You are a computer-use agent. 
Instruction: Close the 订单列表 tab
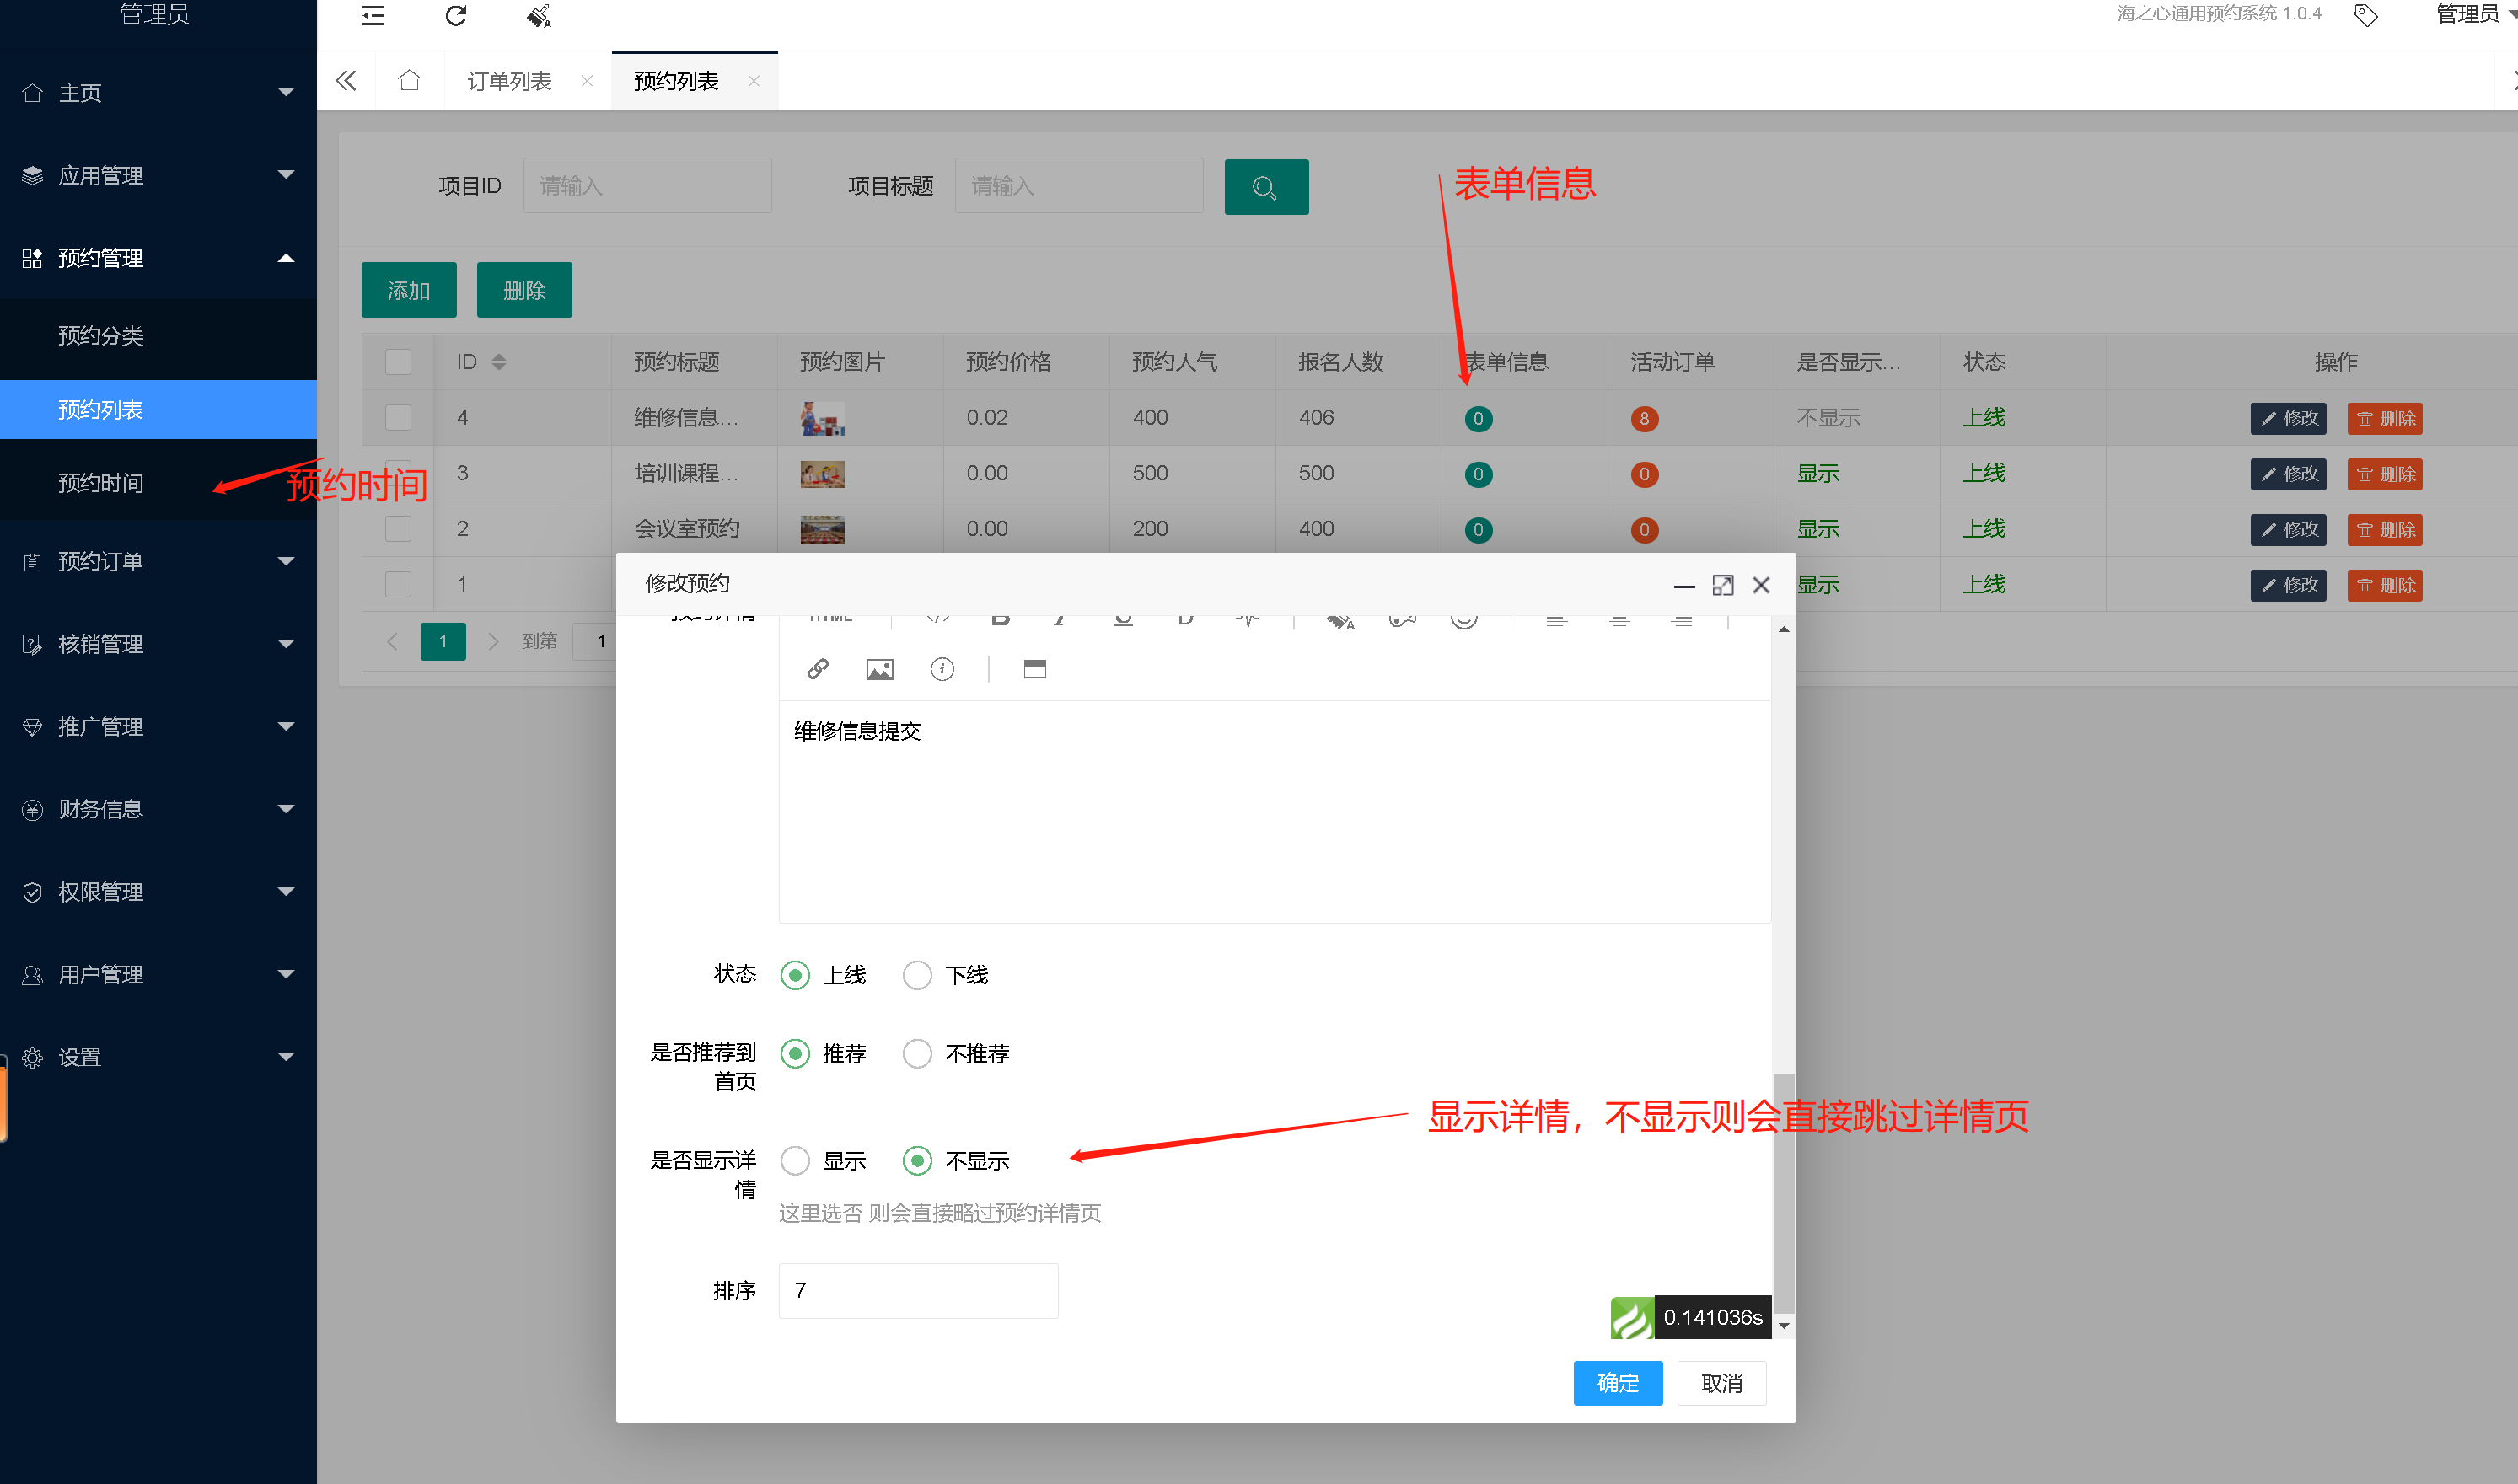587,81
